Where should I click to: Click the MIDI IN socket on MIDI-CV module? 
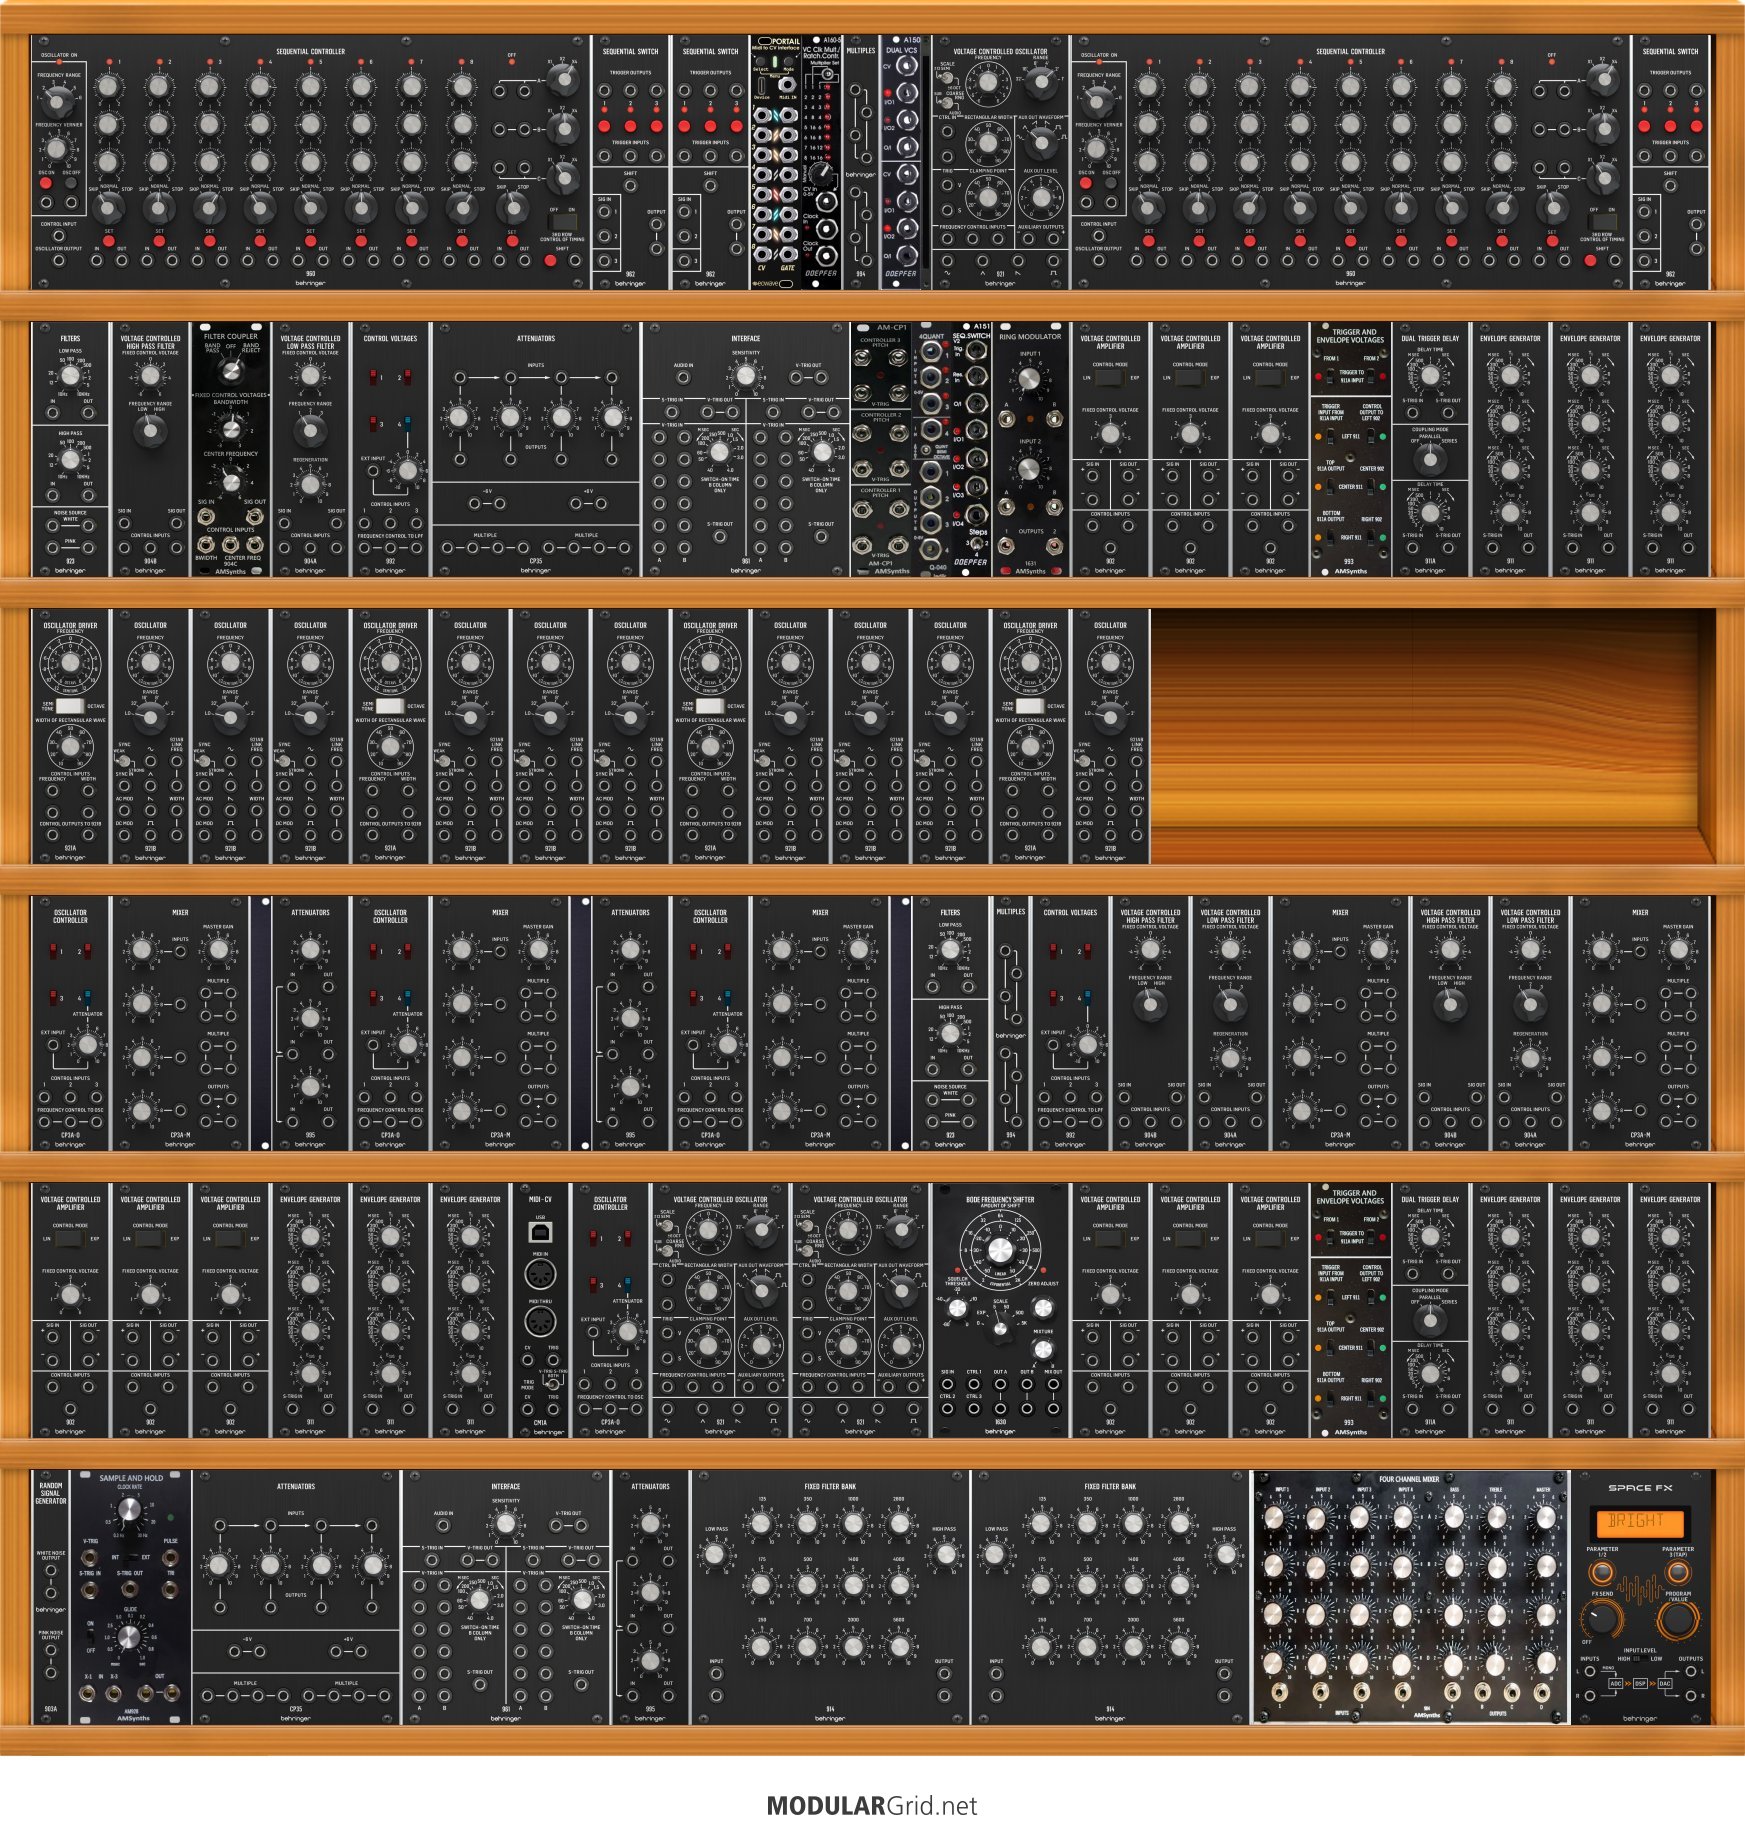coord(540,1274)
